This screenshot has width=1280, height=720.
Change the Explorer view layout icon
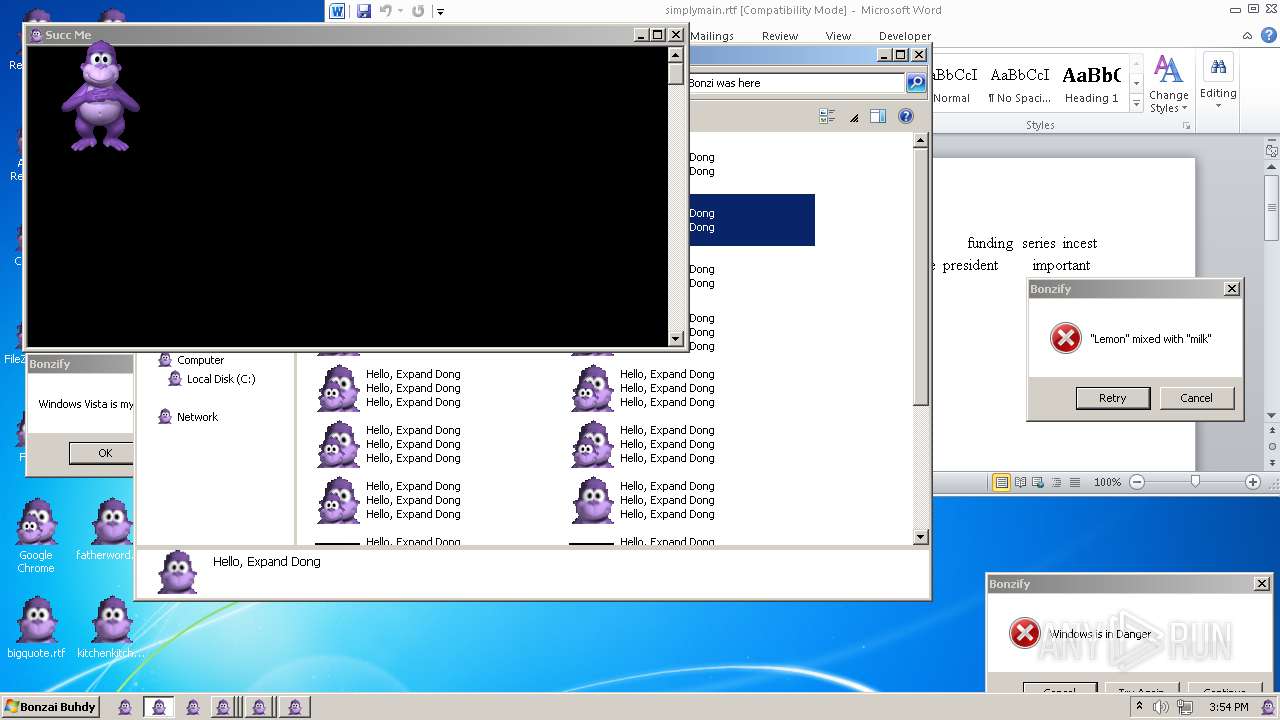tap(827, 116)
